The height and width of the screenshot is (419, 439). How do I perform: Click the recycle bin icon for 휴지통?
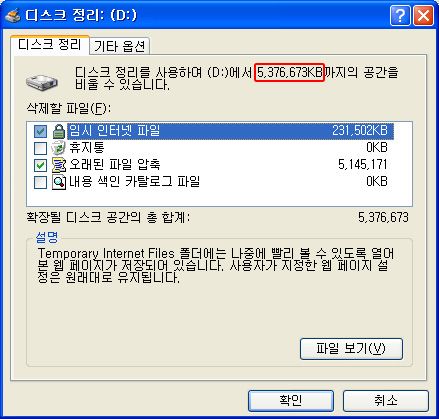coord(59,148)
